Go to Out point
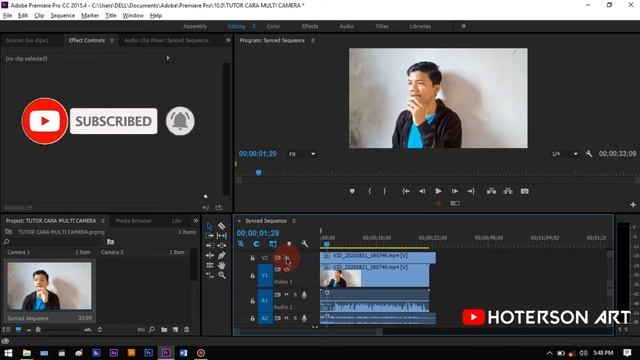 point(471,191)
